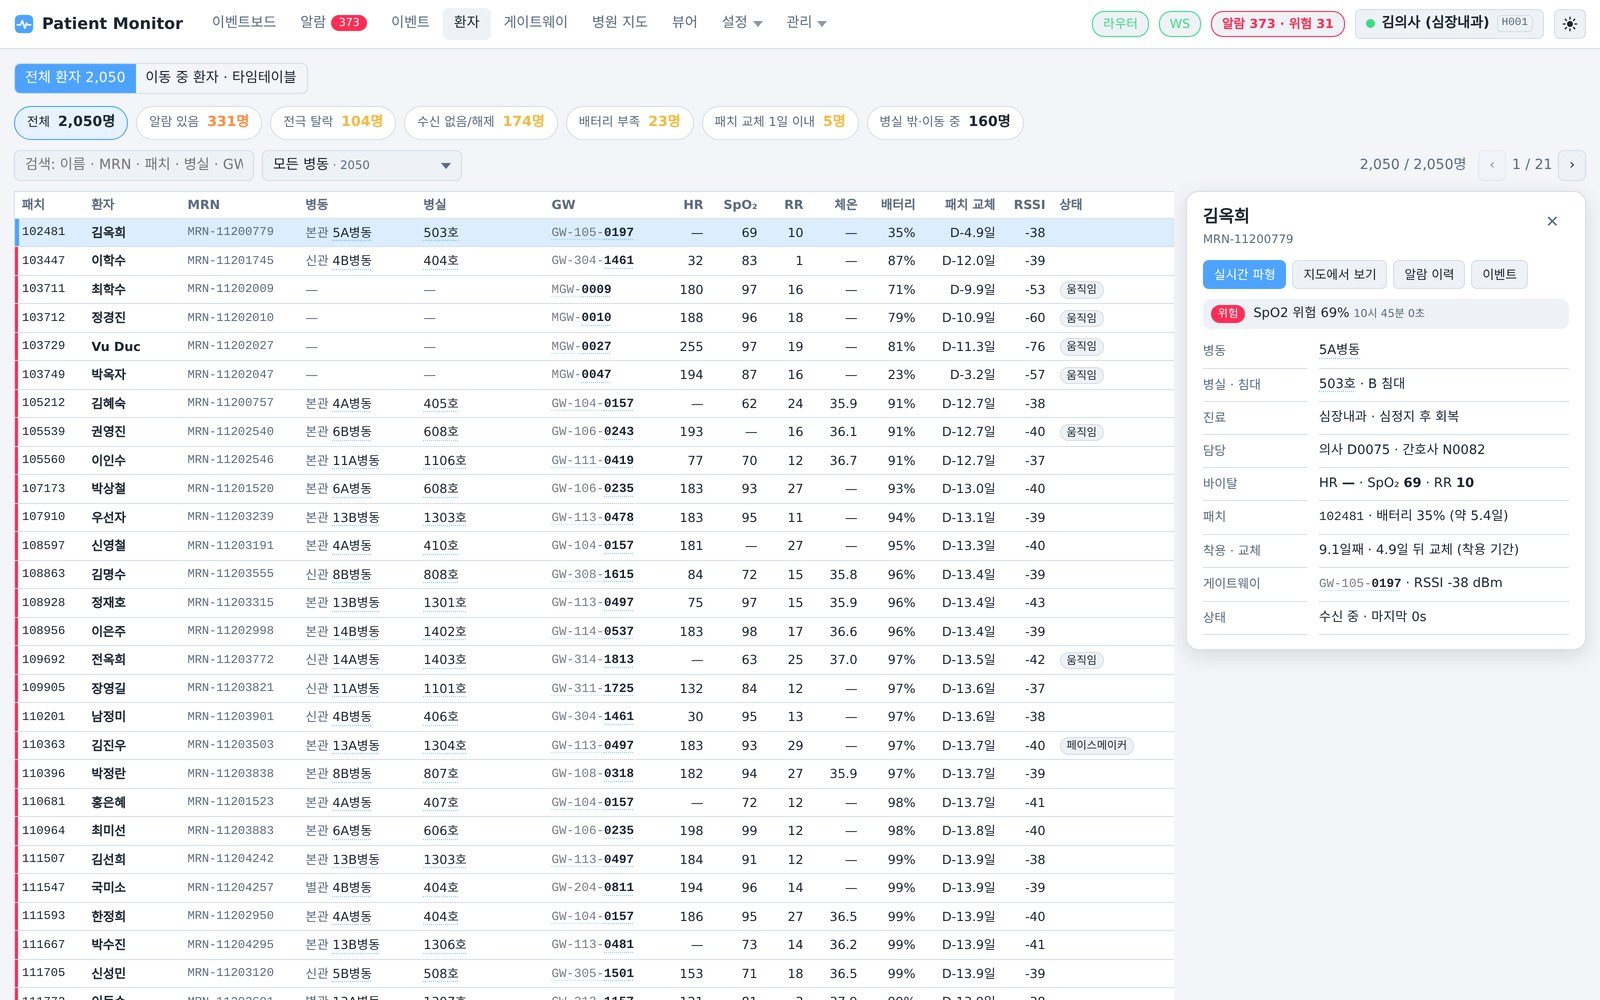Filter by 전체 2,050명 chip
1600x1000 pixels.
click(71, 122)
